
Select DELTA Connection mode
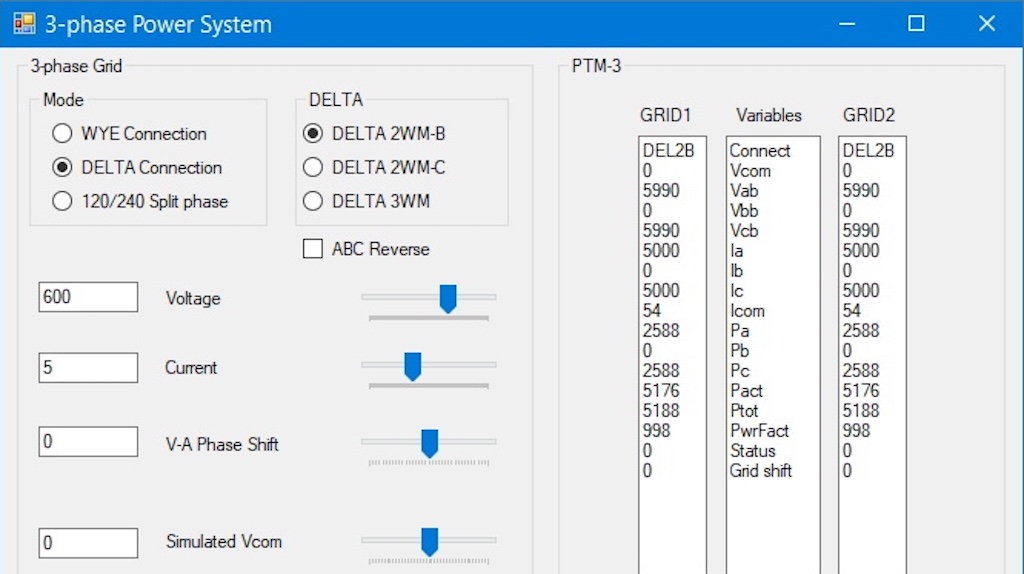pos(63,168)
